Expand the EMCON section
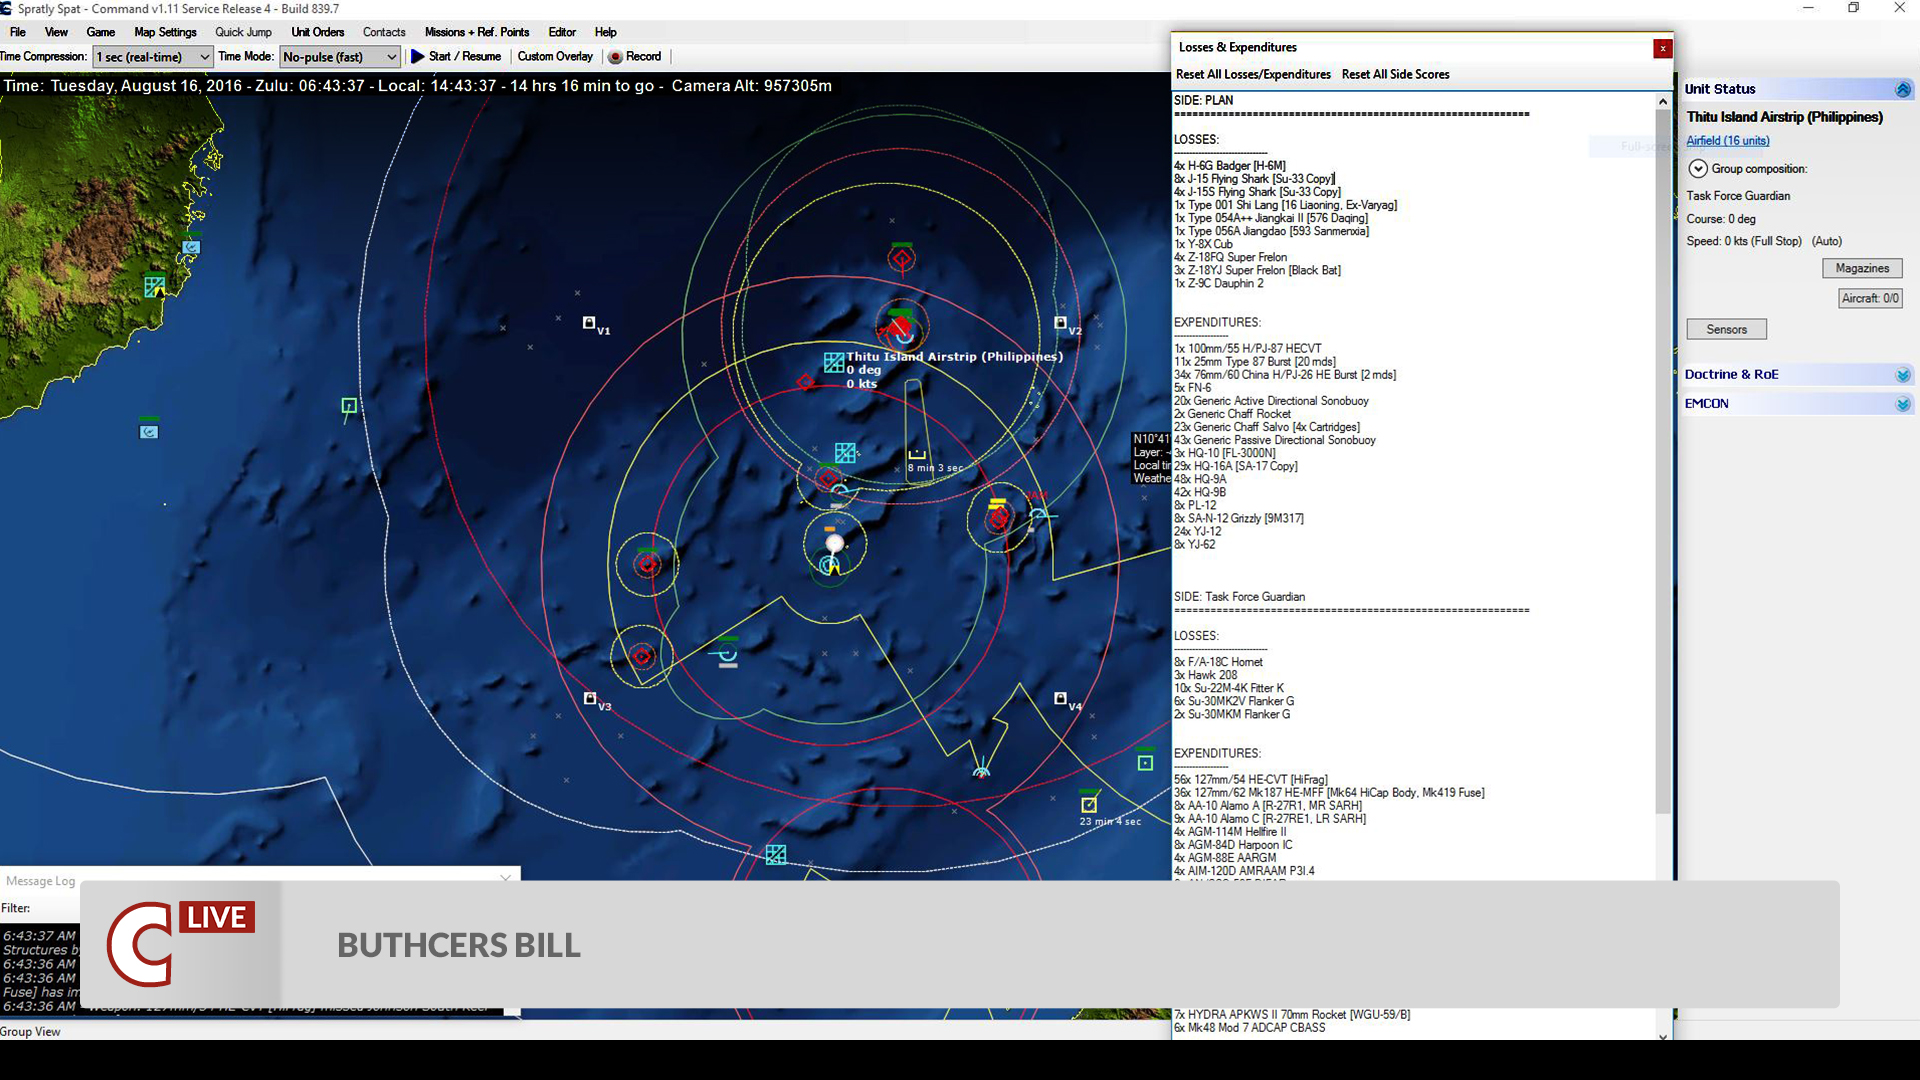 [1903, 404]
